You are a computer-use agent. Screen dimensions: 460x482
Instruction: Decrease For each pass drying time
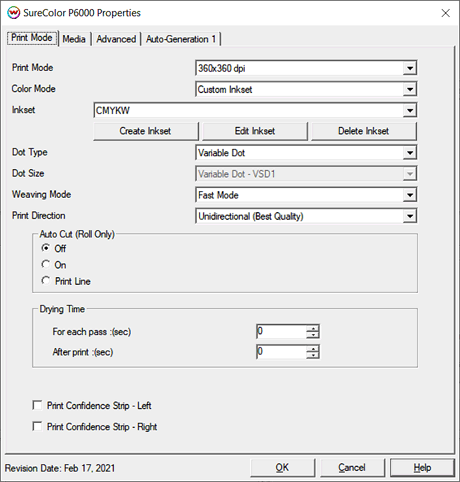[313, 335]
